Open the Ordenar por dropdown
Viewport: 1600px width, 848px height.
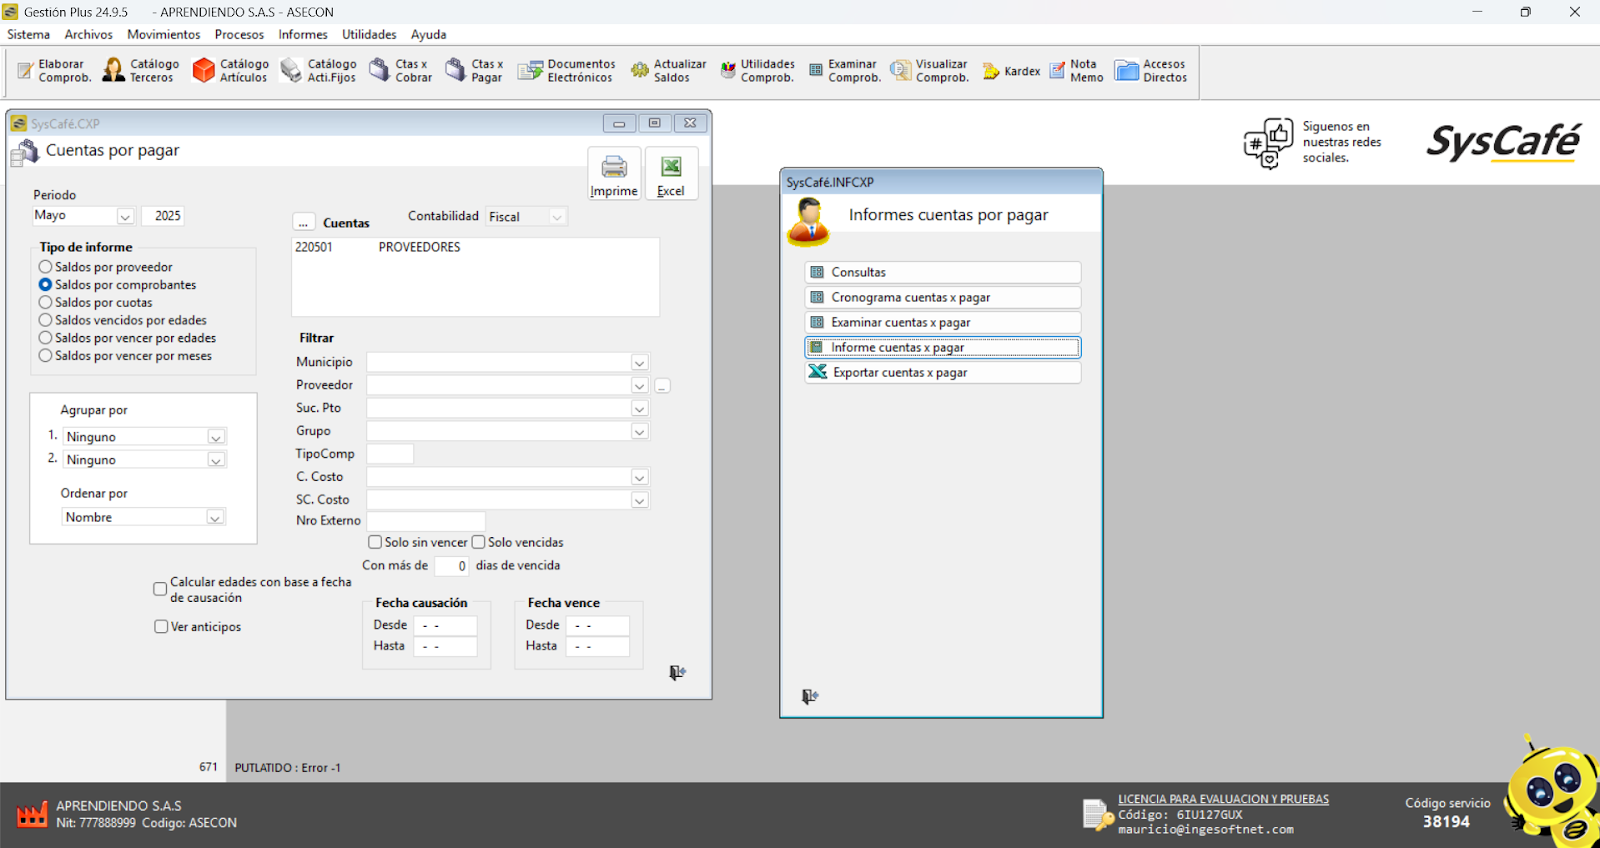214,518
